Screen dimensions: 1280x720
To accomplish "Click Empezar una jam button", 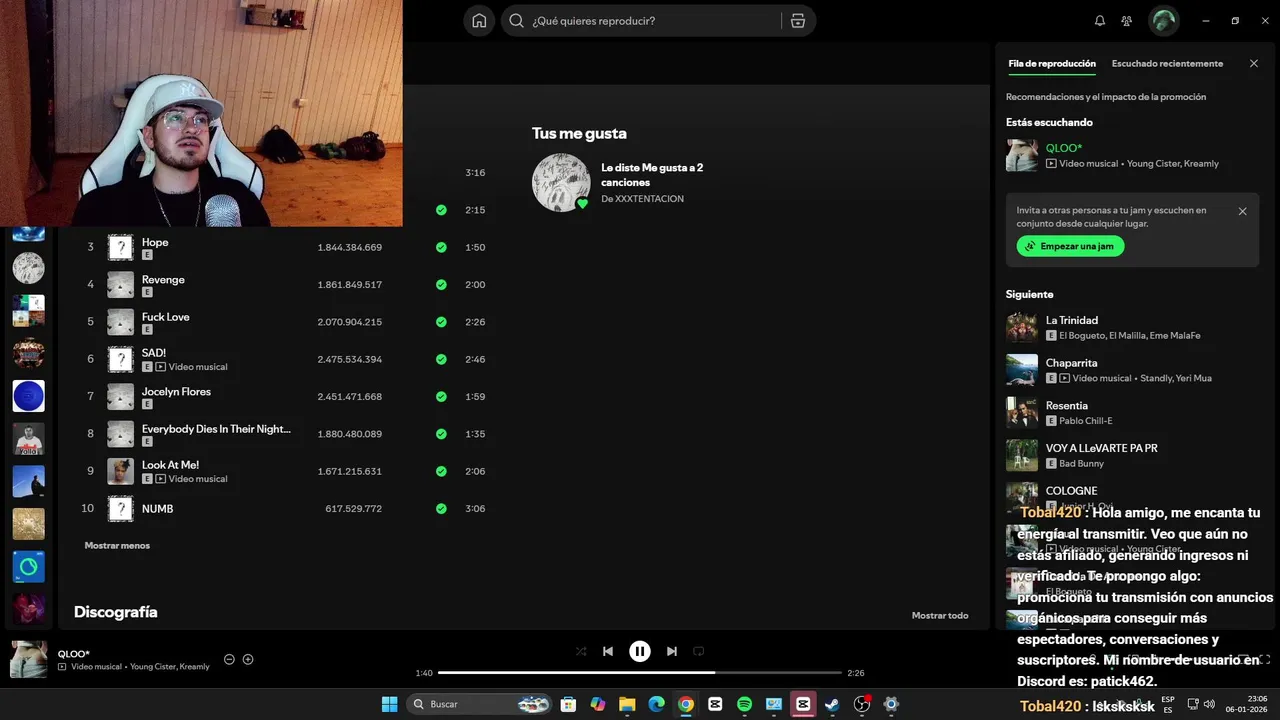I will click(1071, 246).
